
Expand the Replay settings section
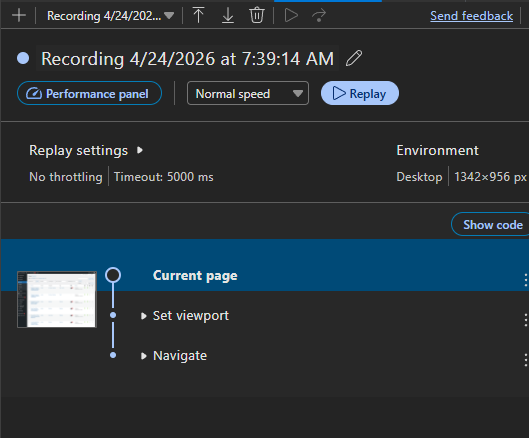[86, 150]
